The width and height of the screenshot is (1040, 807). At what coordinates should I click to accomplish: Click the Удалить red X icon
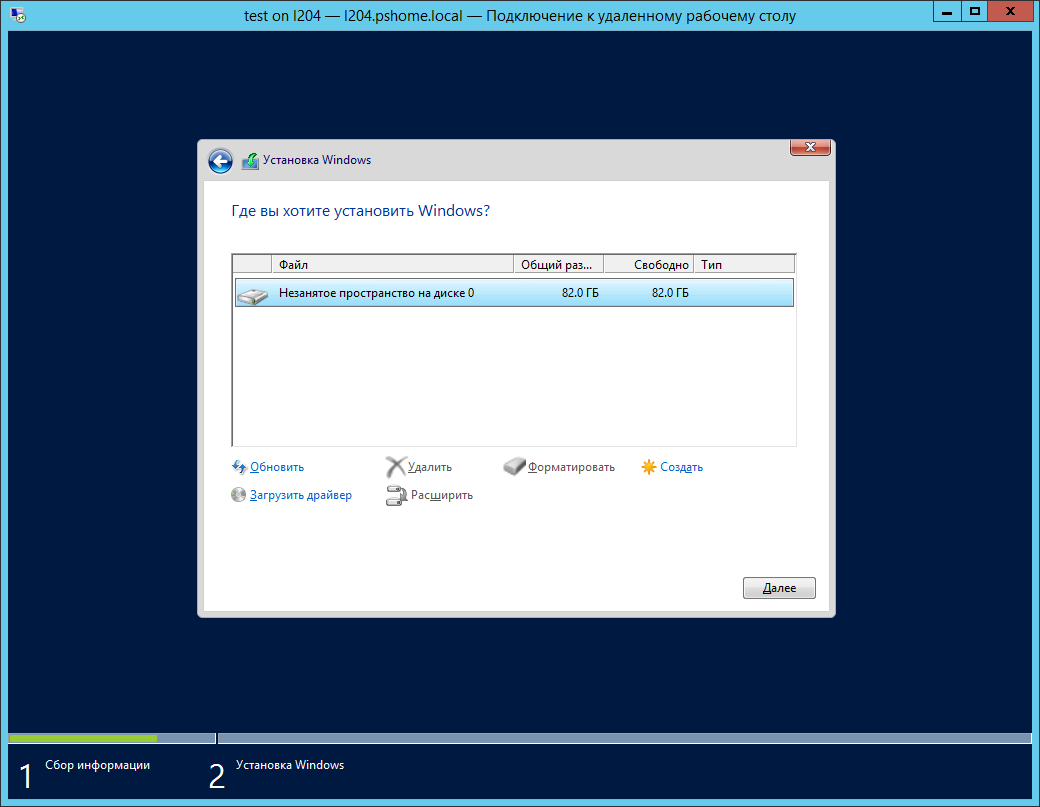click(x=396, y=467)
